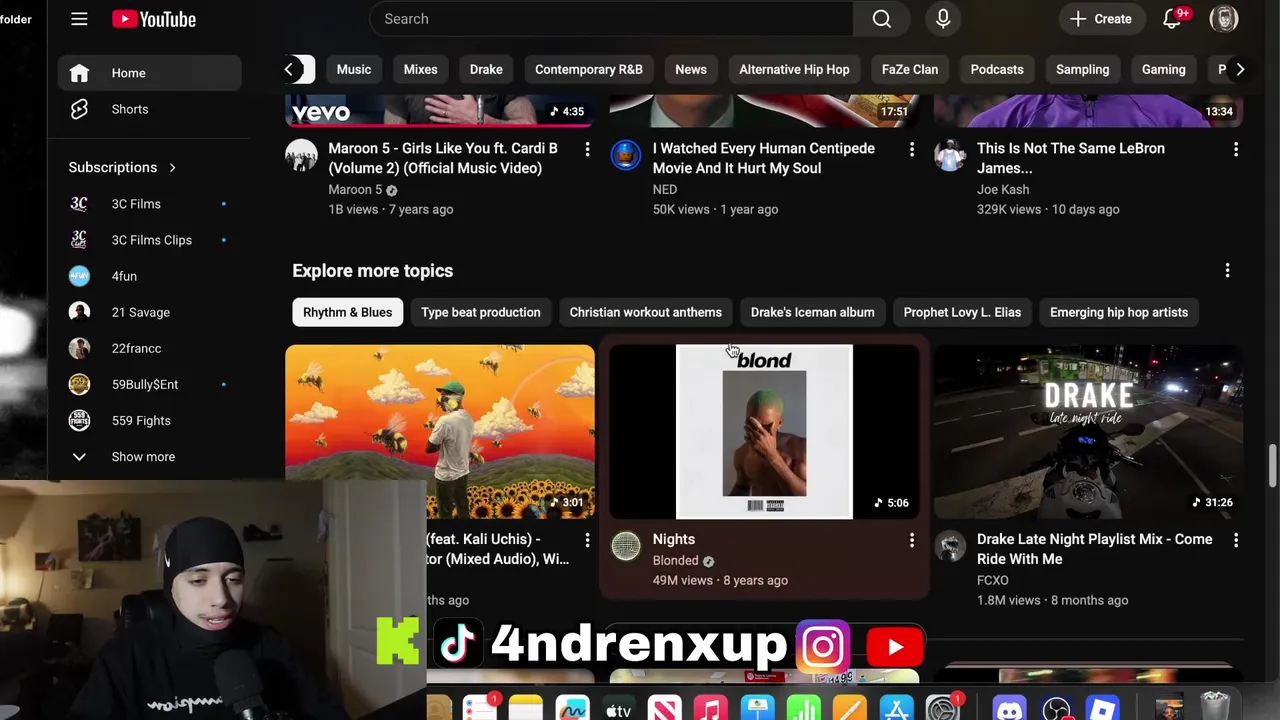Open the 559 Fights channel
1280x720 pixels.
tap(149, 420)
